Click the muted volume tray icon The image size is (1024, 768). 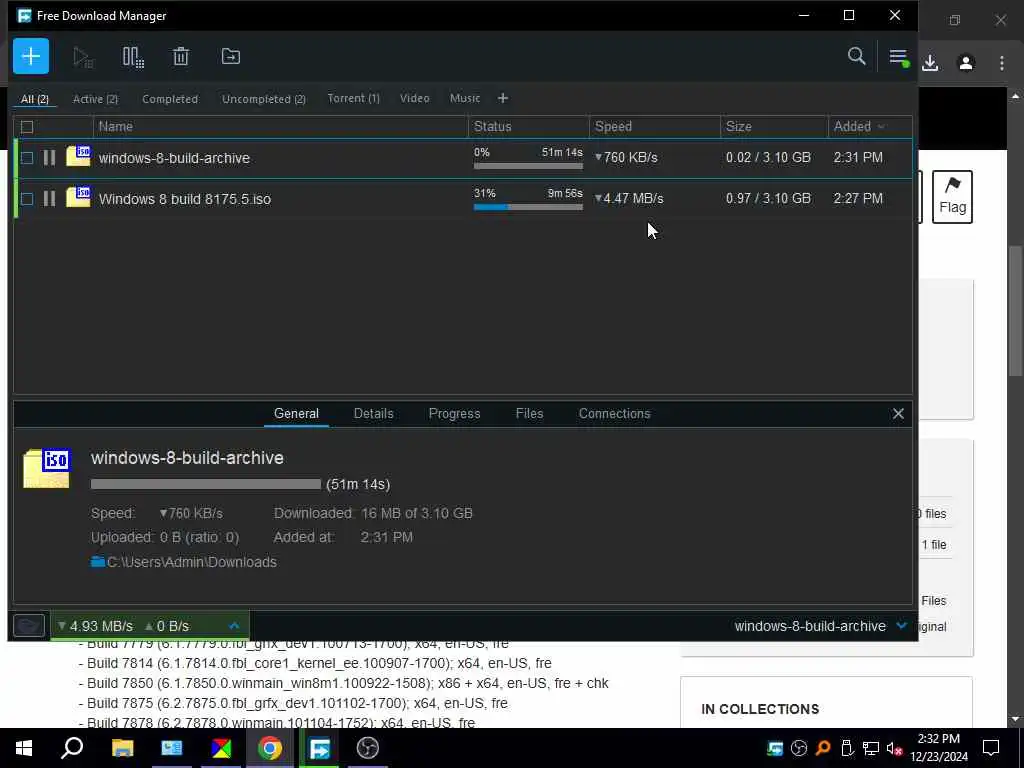click(895, 748)
